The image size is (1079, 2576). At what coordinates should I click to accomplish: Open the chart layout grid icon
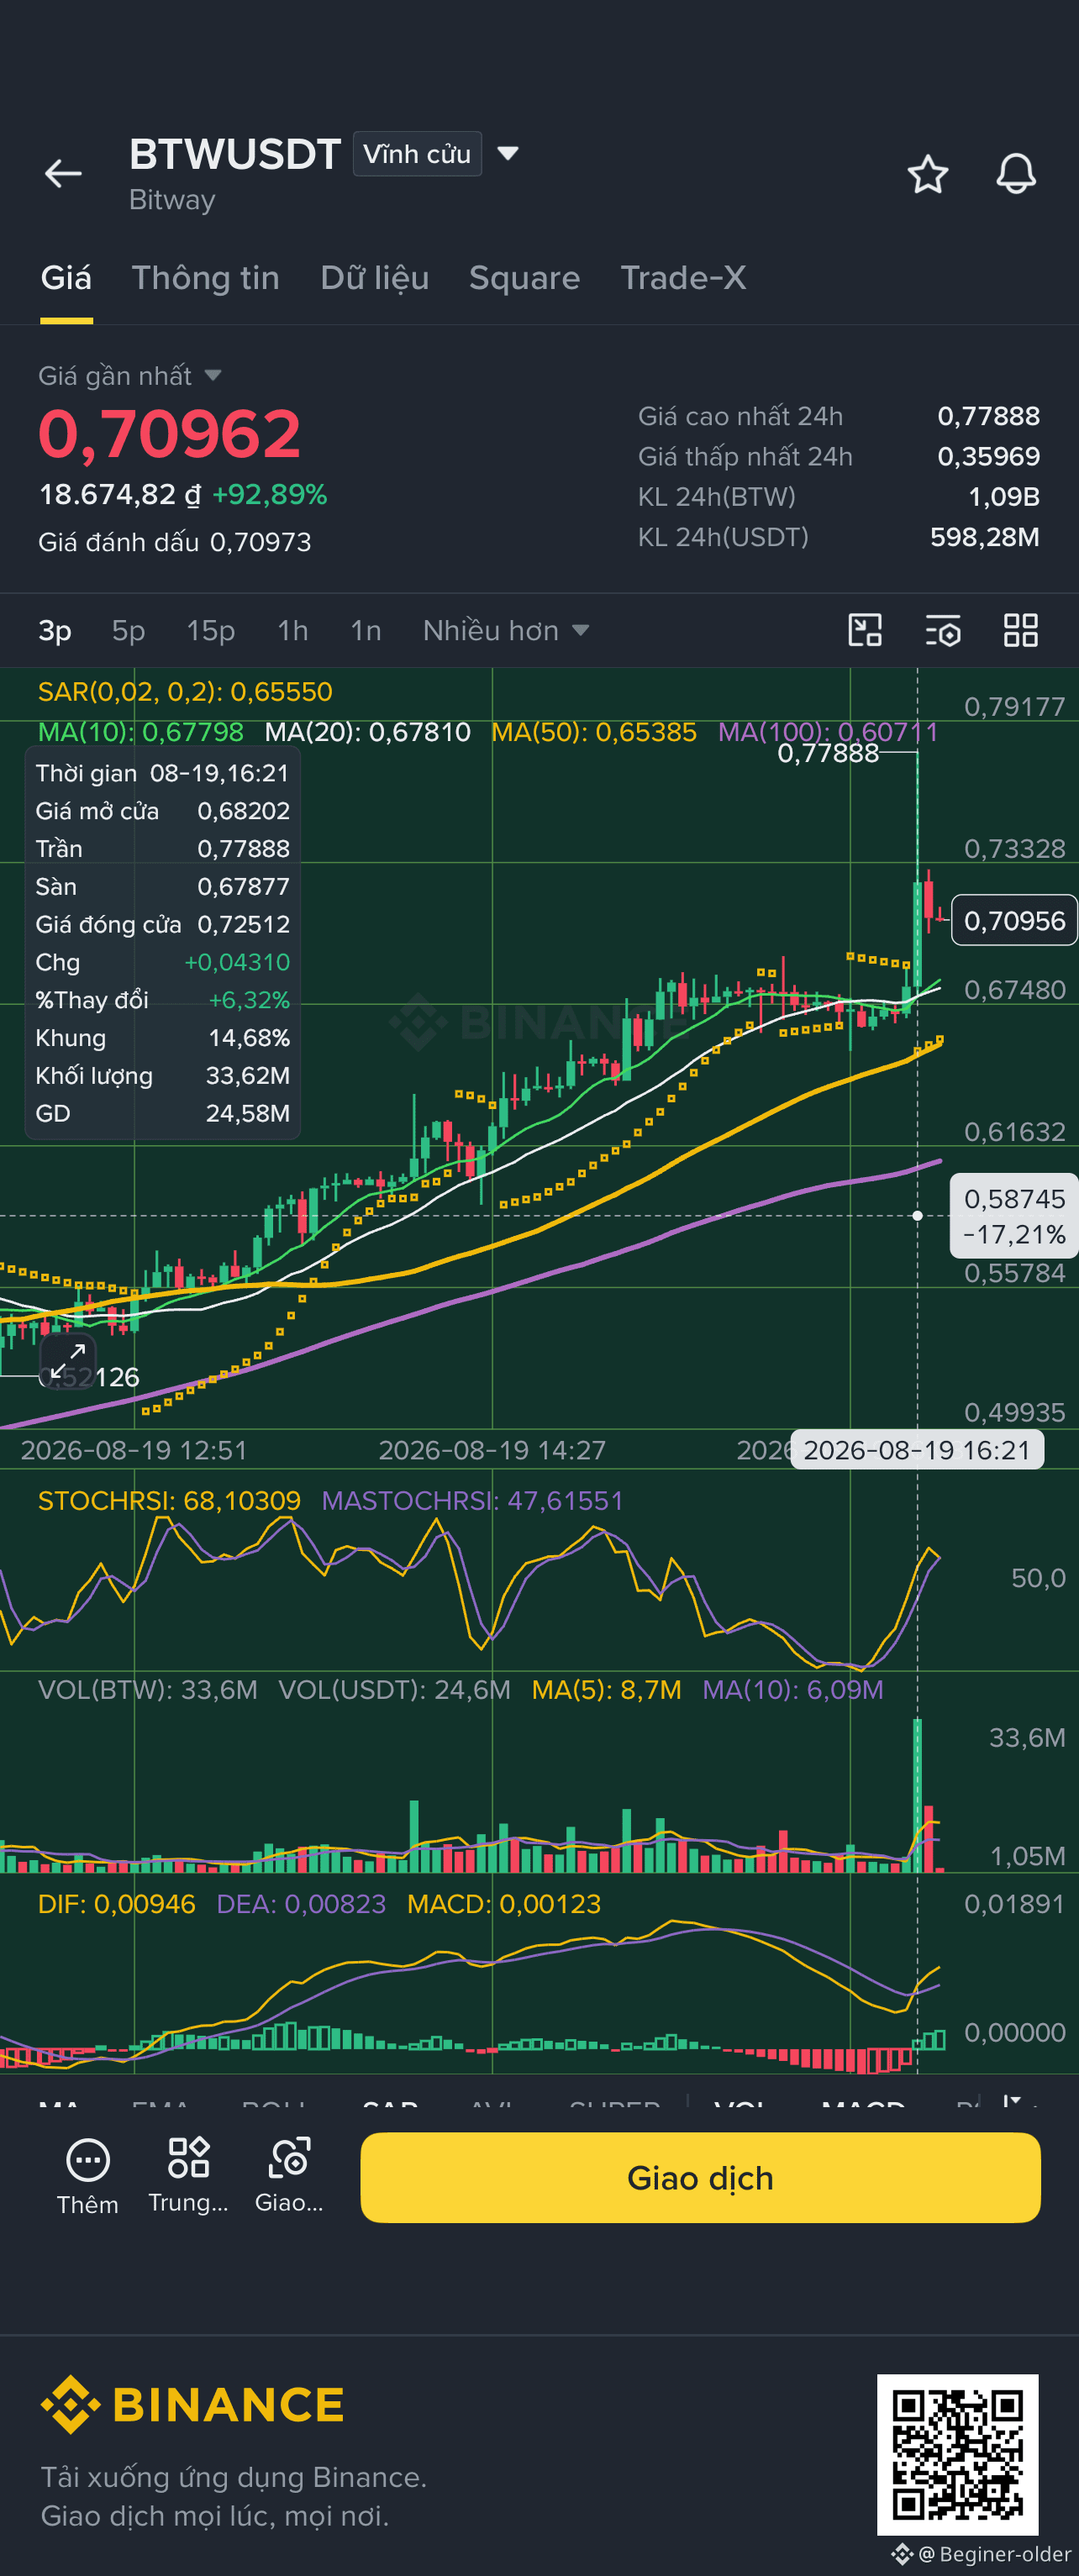pos(1021,631)
